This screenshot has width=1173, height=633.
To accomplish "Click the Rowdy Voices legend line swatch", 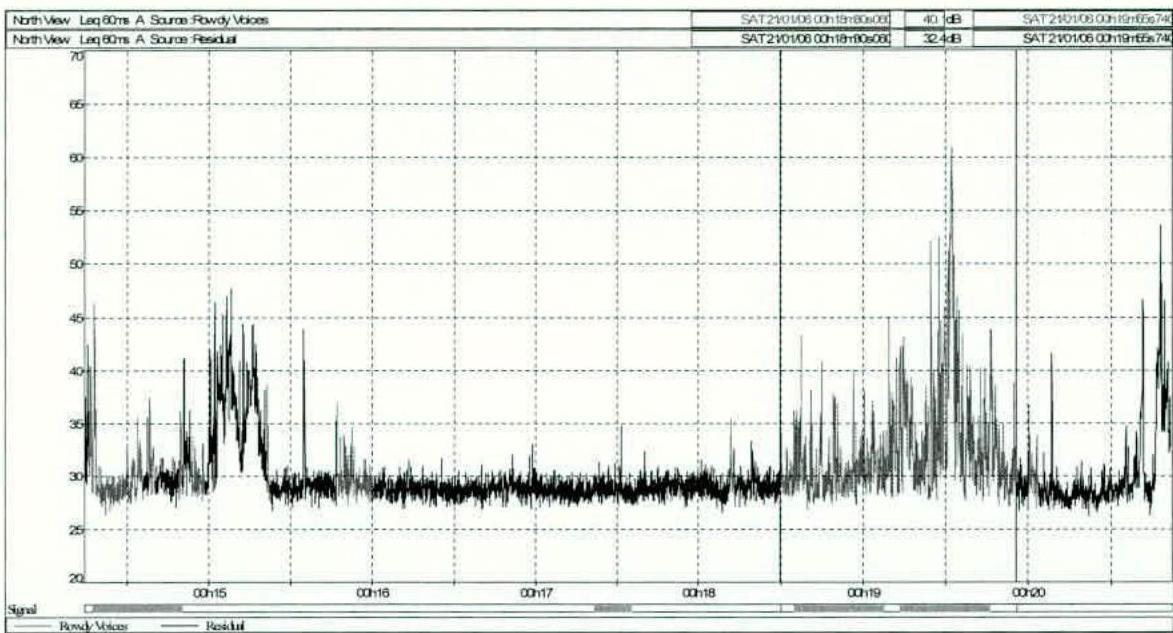I will [30, 625].
